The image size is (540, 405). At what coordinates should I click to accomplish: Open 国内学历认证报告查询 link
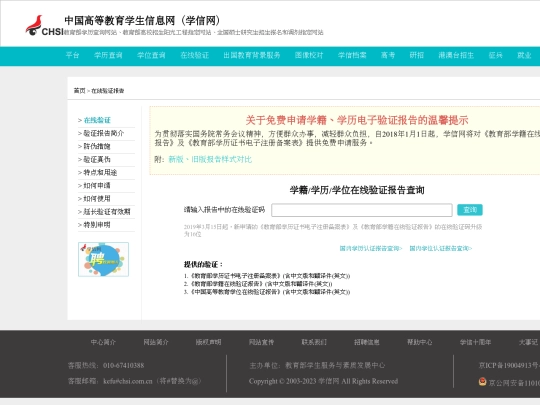pyautogui.click(x=371, y=248)
